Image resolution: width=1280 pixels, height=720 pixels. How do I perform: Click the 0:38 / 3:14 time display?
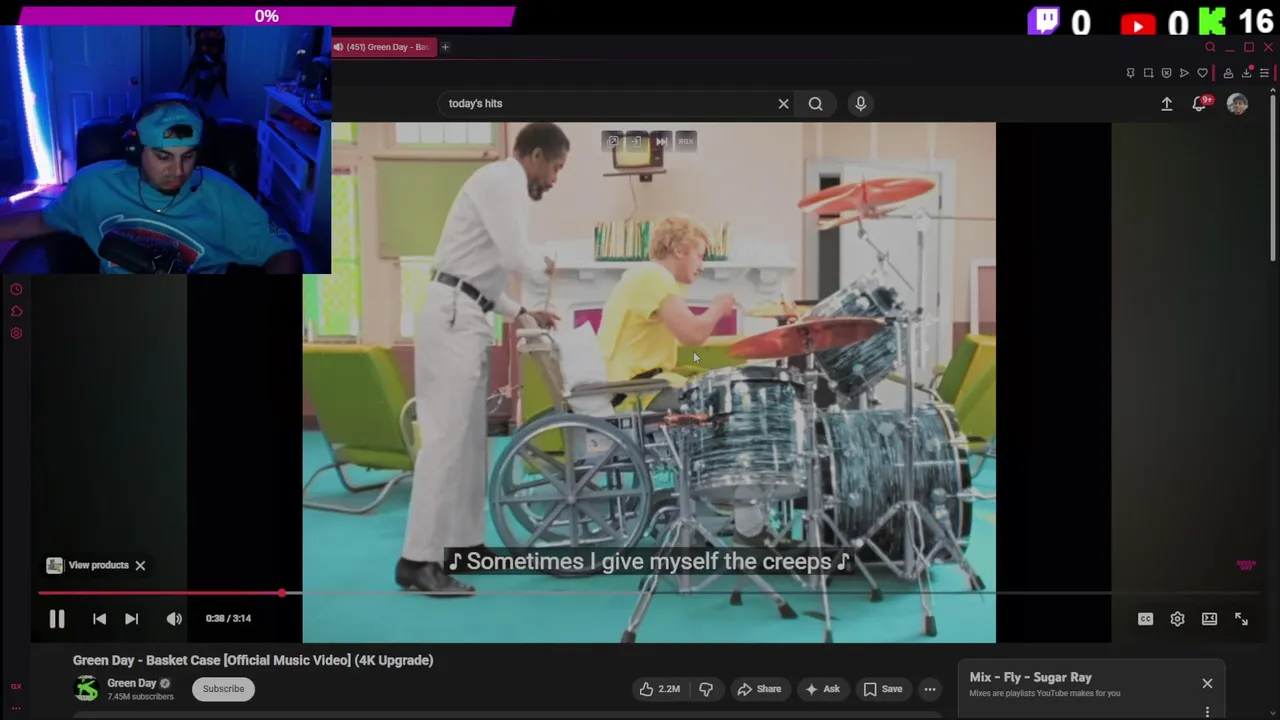coord(228,619)
